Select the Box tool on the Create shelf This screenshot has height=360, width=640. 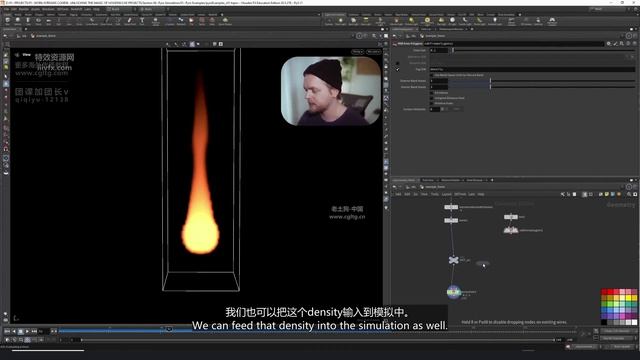coord(7,21)
